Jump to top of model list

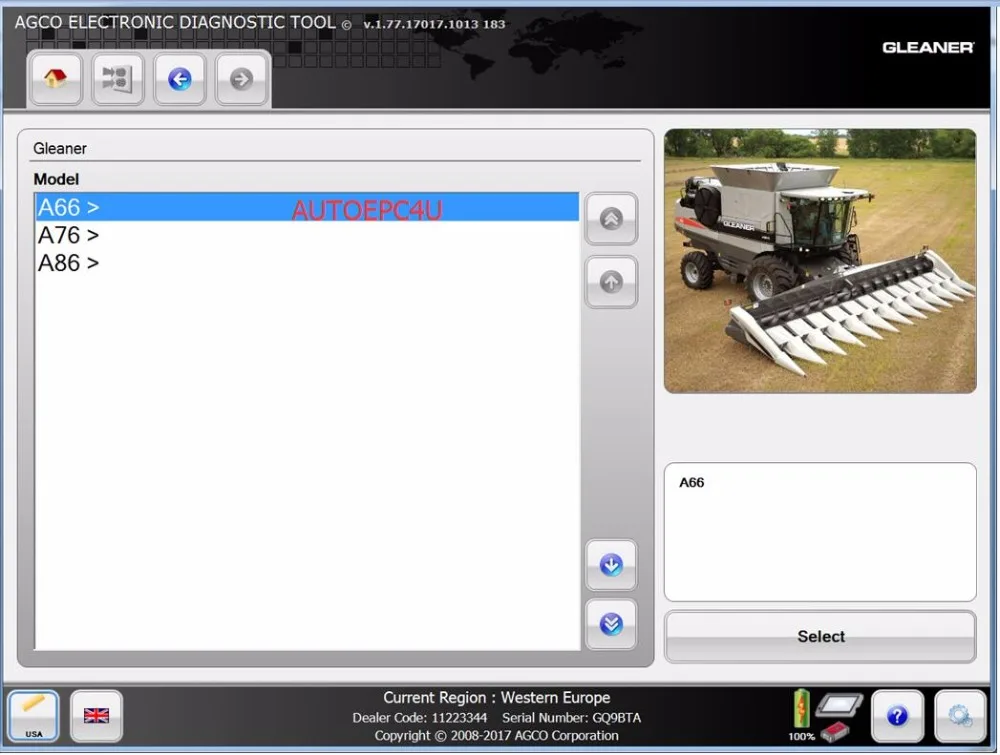tap(611, 219)
